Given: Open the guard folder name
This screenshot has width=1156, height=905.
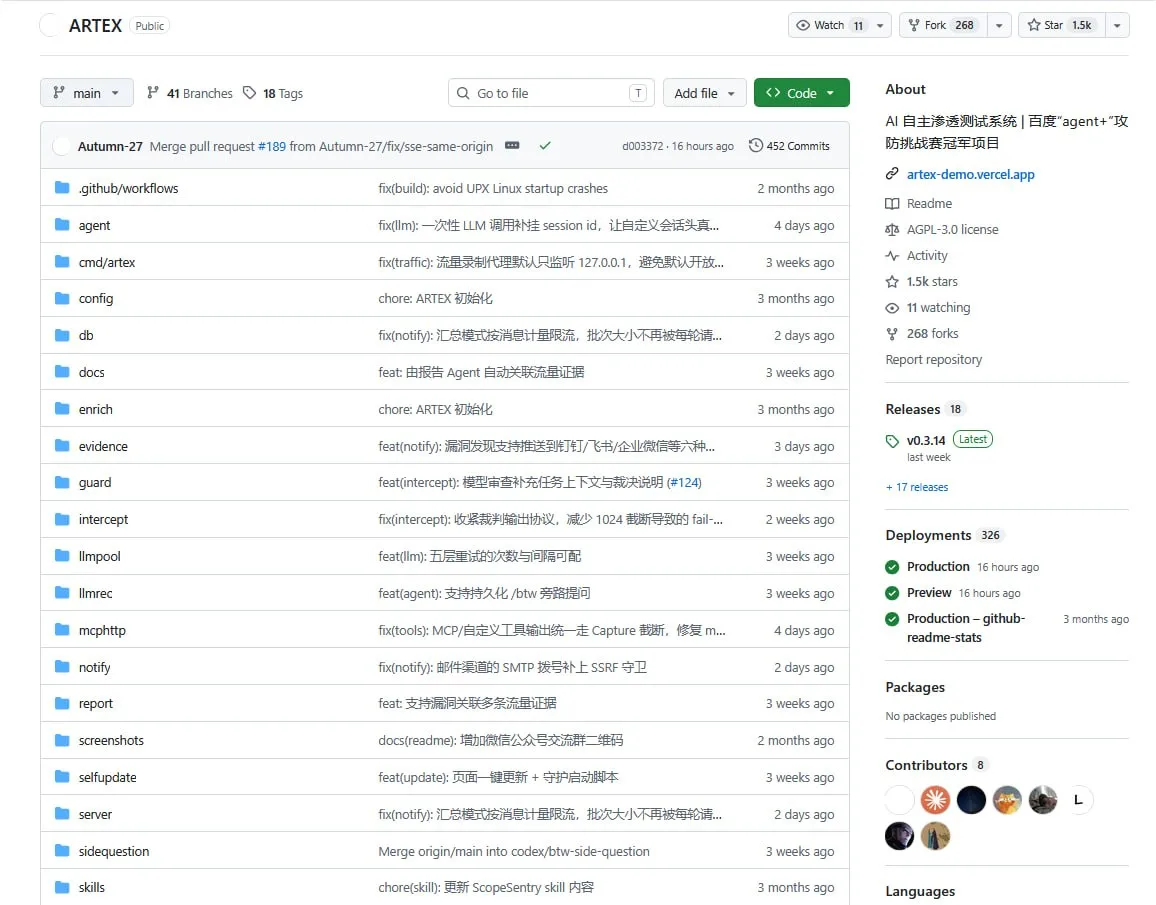Looking at the screenshot, I should (95, 482).
